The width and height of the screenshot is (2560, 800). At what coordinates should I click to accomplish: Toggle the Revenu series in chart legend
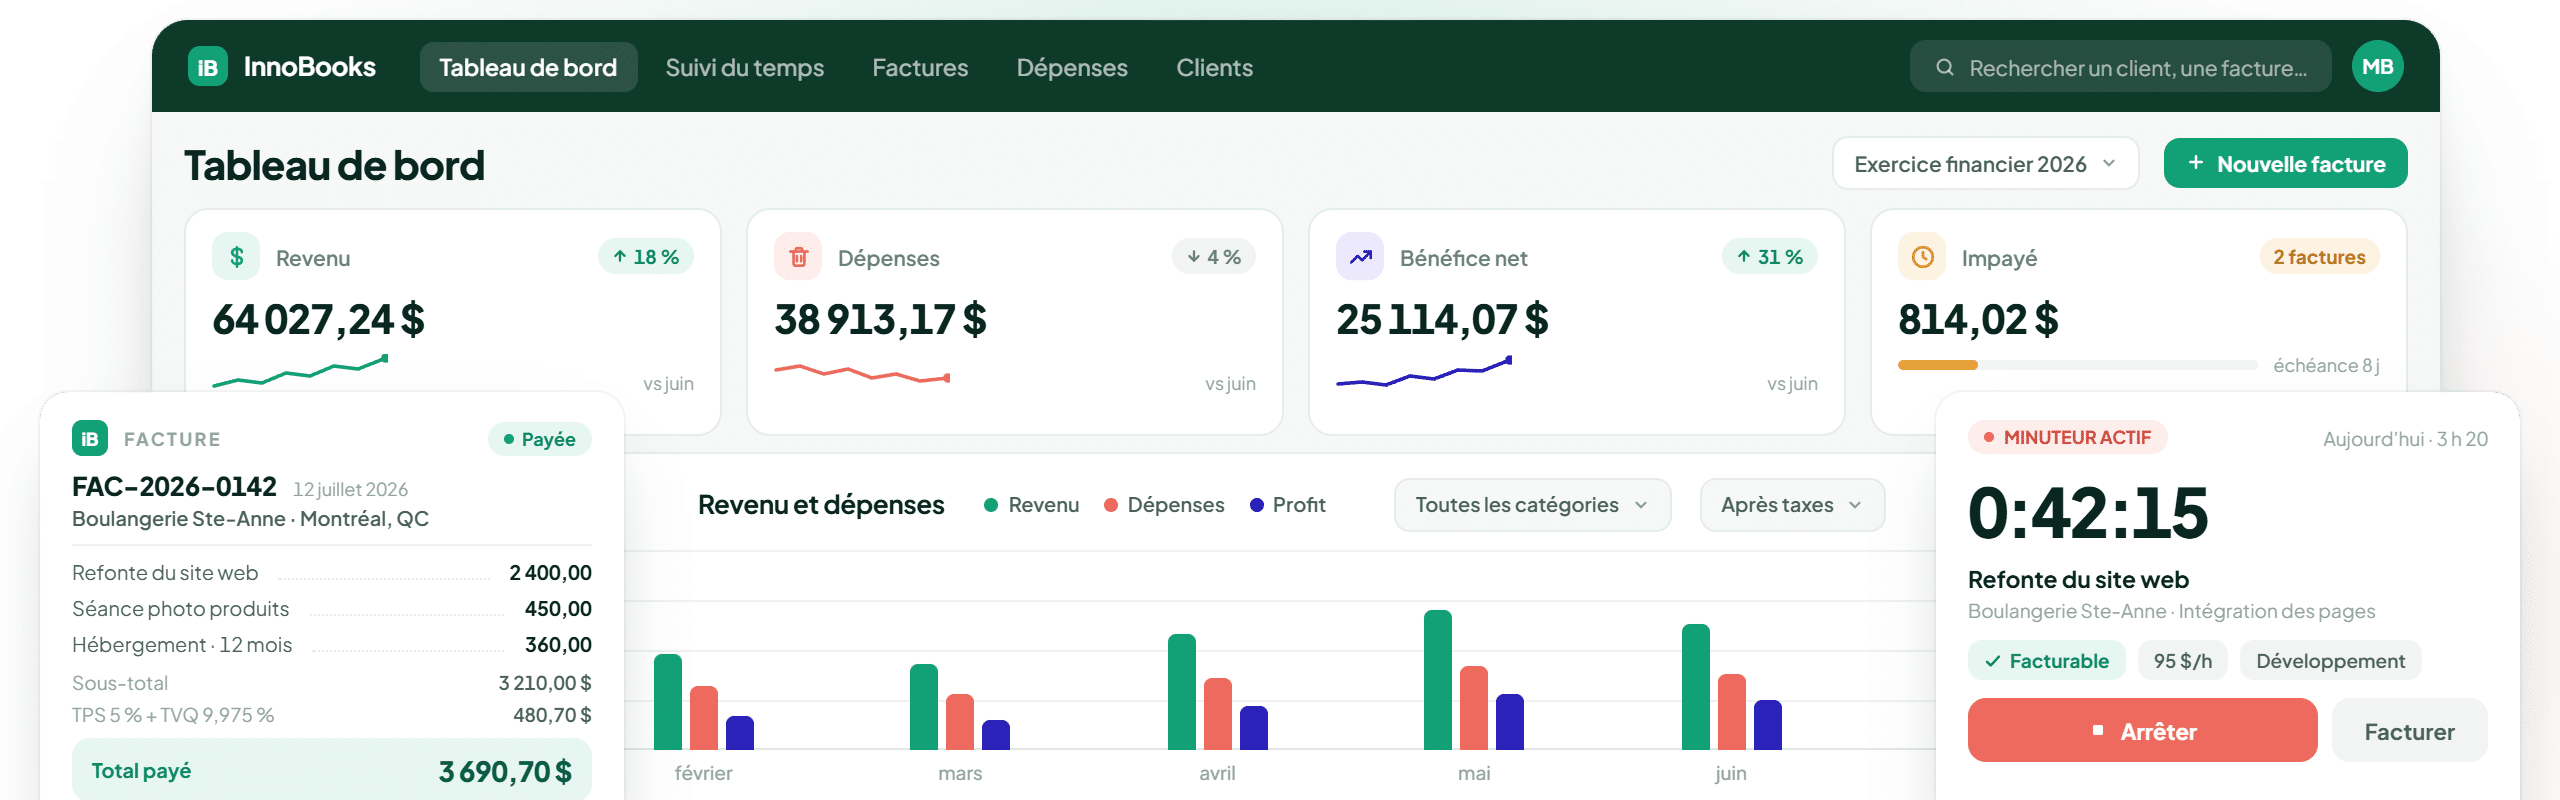pos(1031,505)
